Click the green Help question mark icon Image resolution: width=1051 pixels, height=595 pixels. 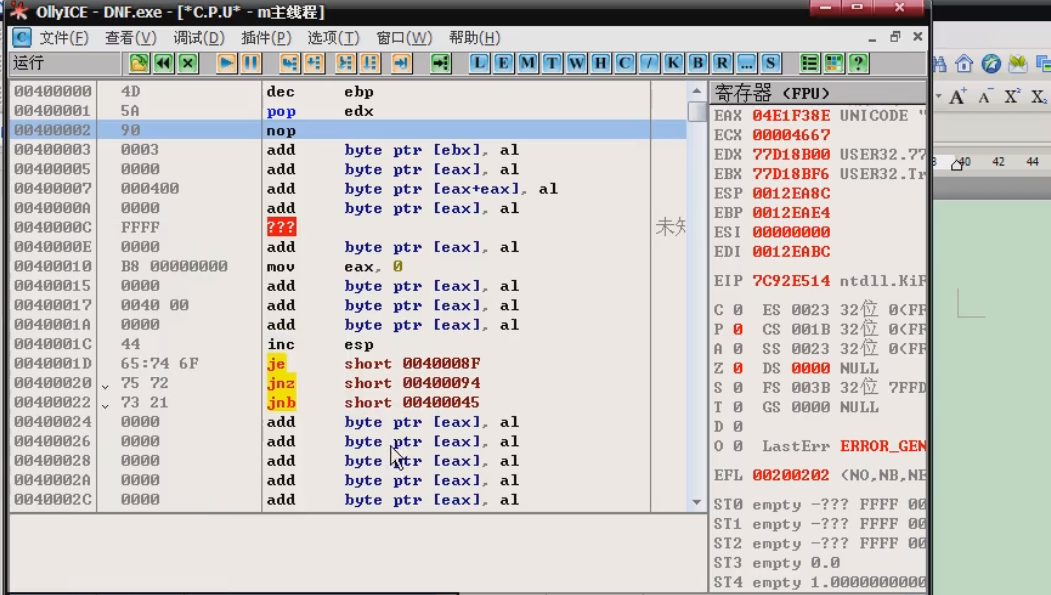(857, 63)
